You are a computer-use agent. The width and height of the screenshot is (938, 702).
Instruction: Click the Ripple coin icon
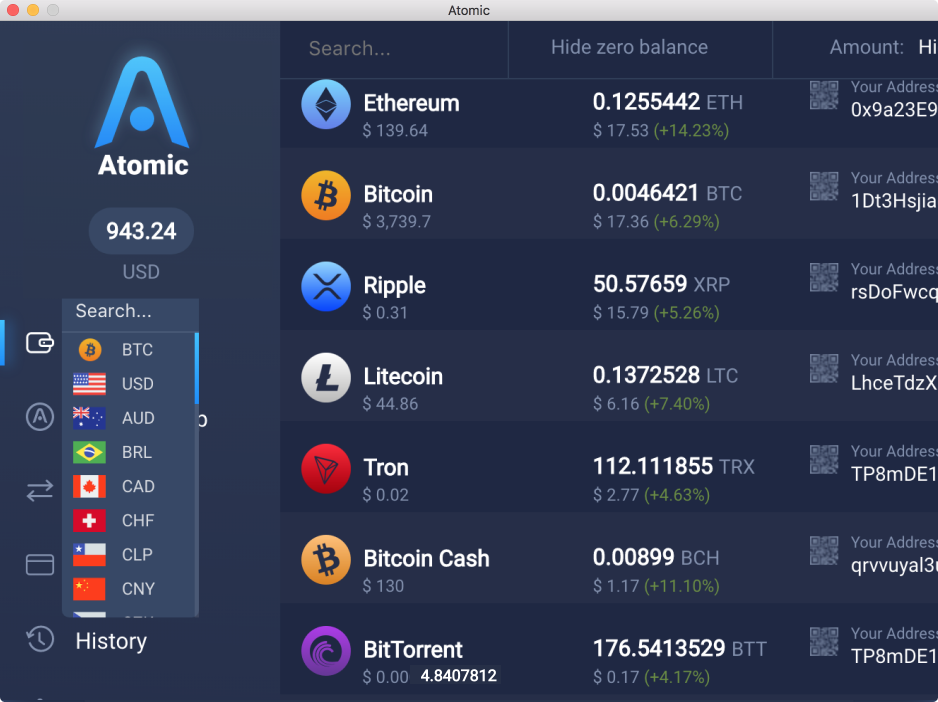point(326,287)
